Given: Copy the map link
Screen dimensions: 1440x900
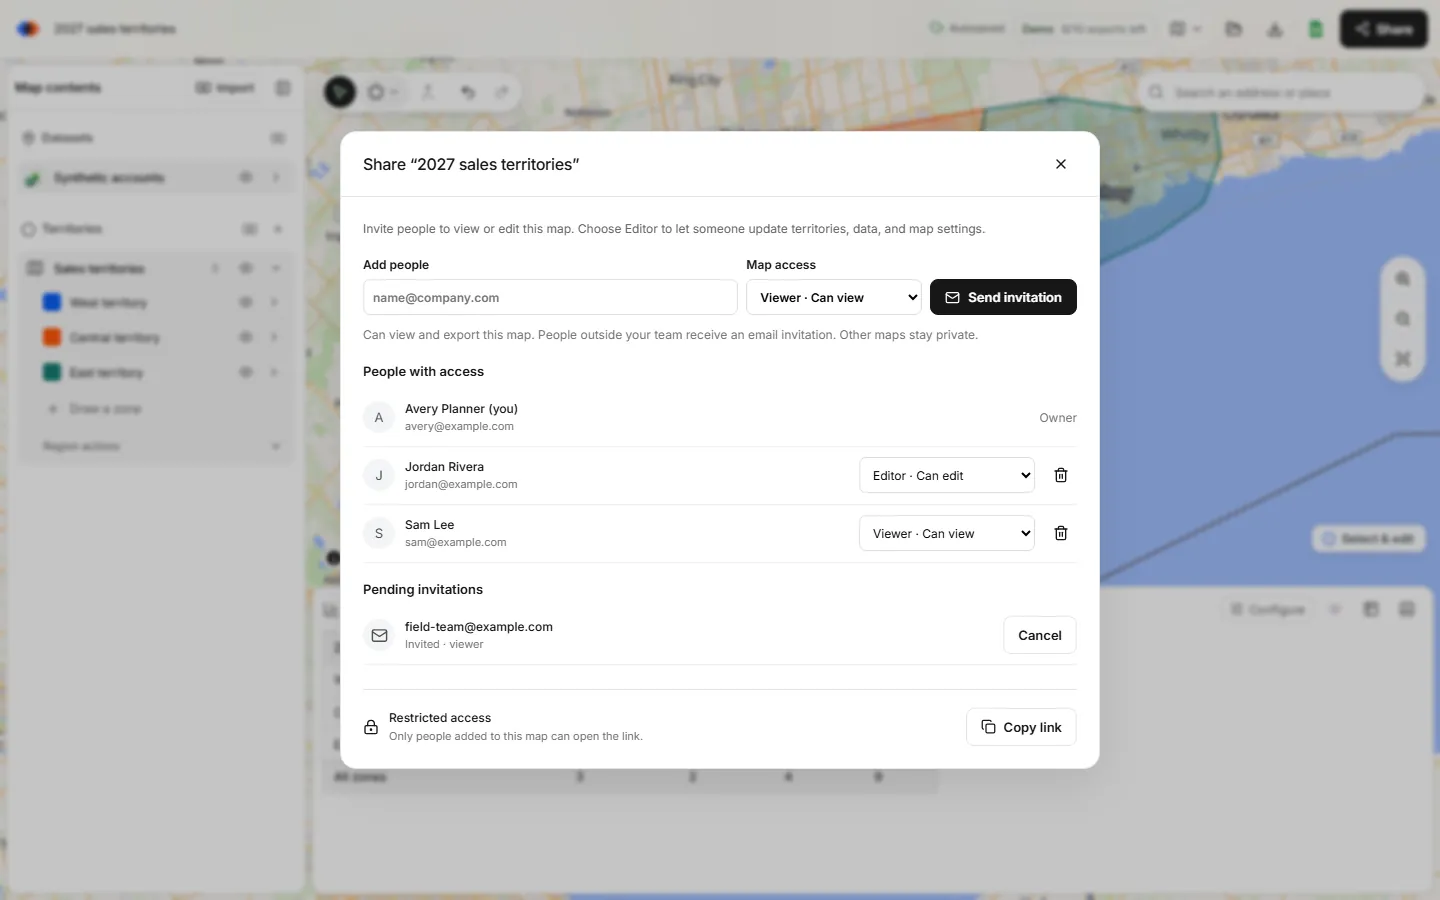Looking at the screenshot, I should 1021,727.
